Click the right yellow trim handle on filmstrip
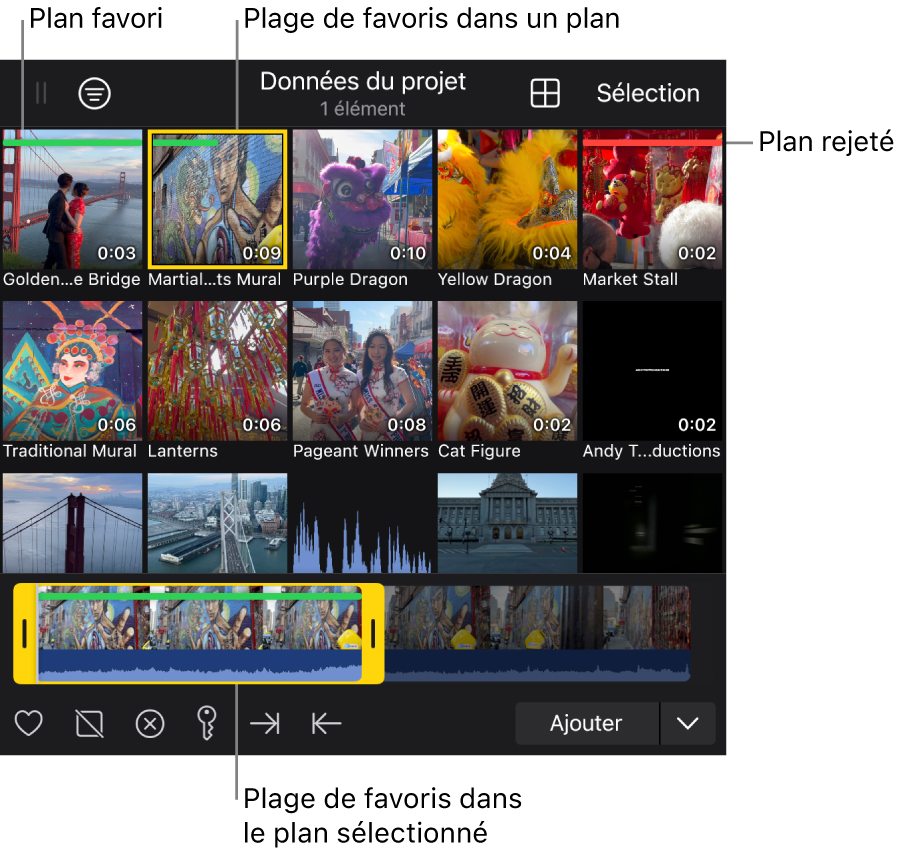The image size is (907, 854). click(373, 634)
